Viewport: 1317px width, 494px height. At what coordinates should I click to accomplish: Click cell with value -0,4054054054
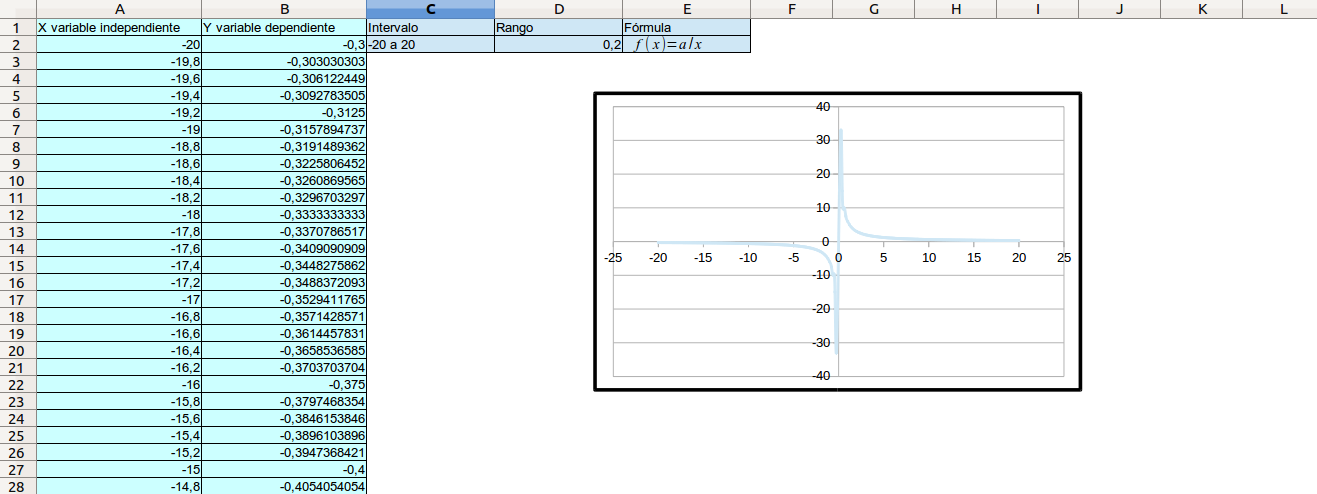[x=285, y=486]
